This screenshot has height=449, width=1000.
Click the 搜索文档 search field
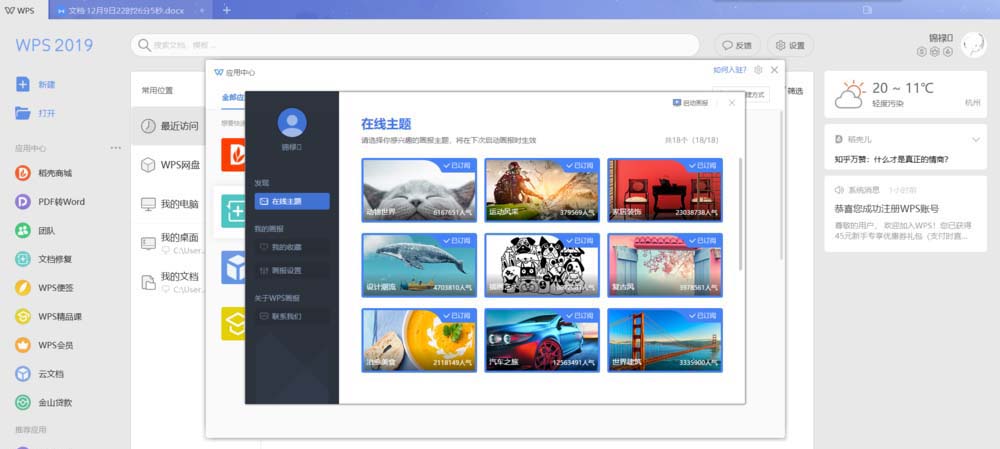[415, 45]
